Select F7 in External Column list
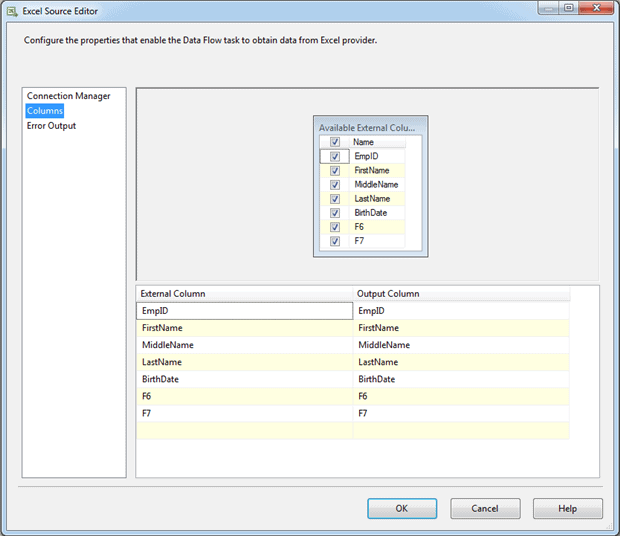The image size is (620, 536). tap(244, 413)
